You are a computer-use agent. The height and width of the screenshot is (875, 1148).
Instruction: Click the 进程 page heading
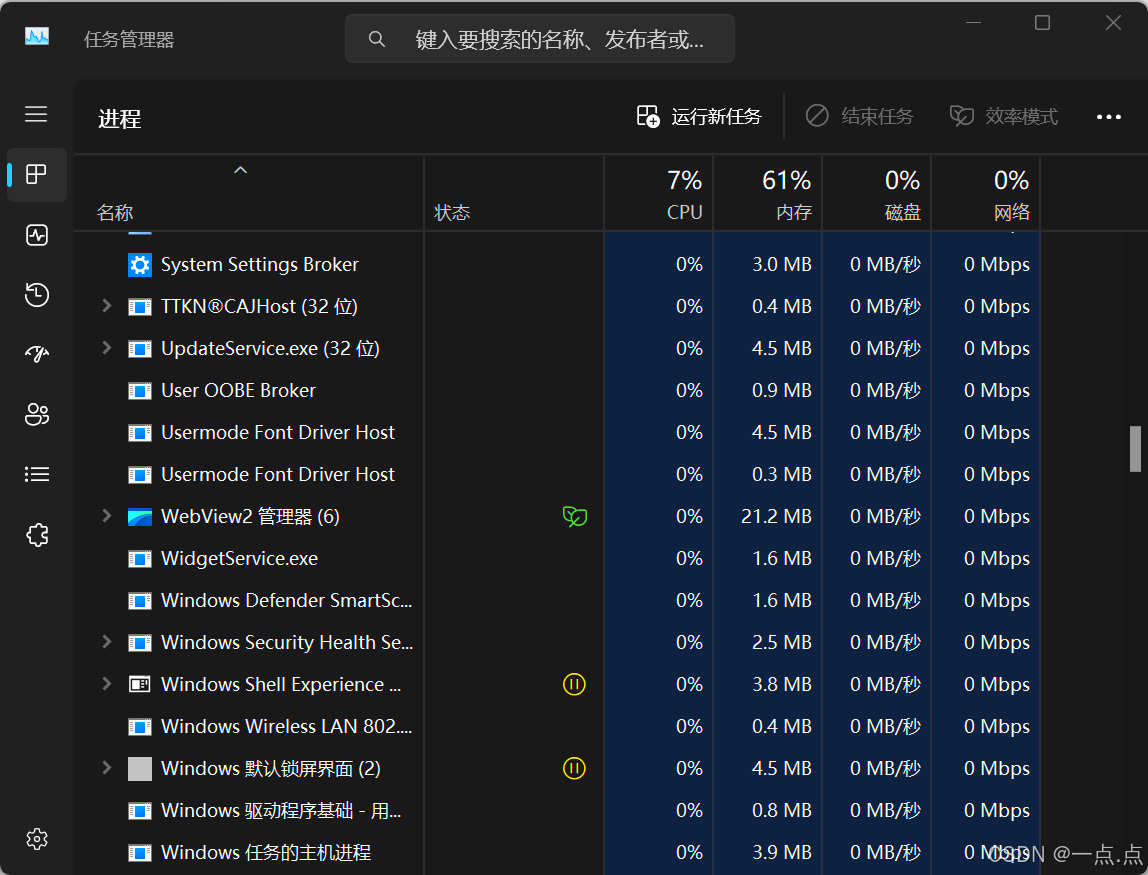click(x=119, y=119)
